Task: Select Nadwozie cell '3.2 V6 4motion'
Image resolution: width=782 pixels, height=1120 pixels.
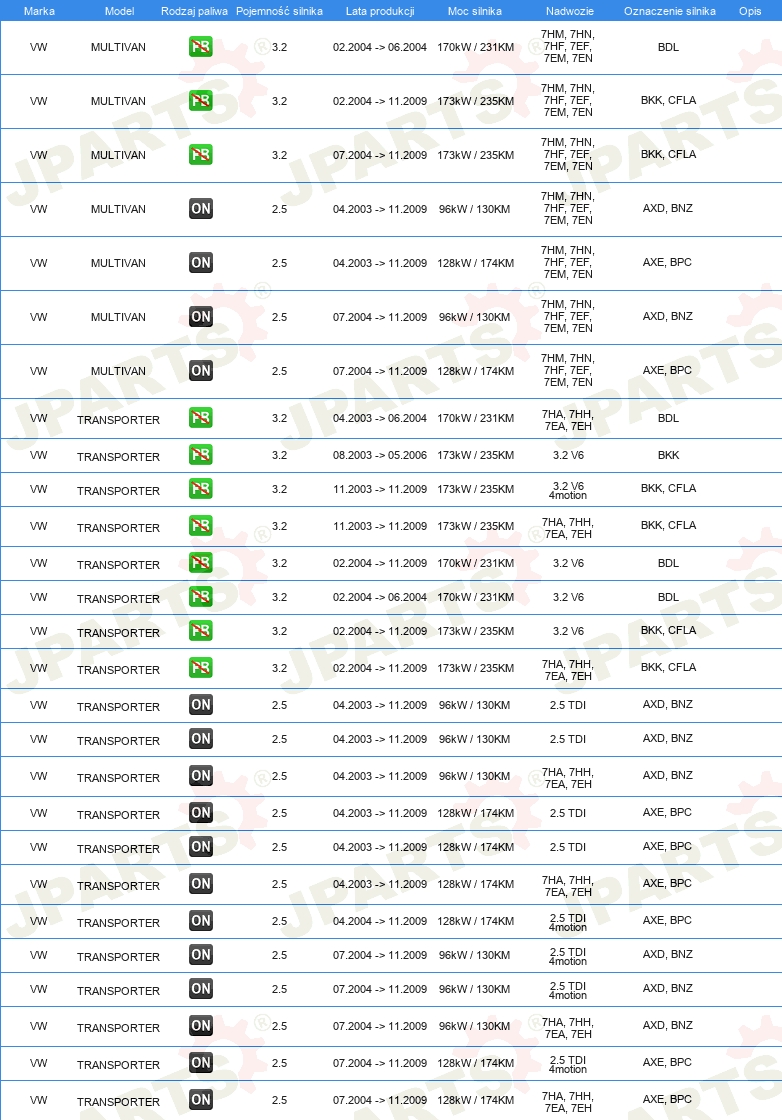Action: pos(568,490)
